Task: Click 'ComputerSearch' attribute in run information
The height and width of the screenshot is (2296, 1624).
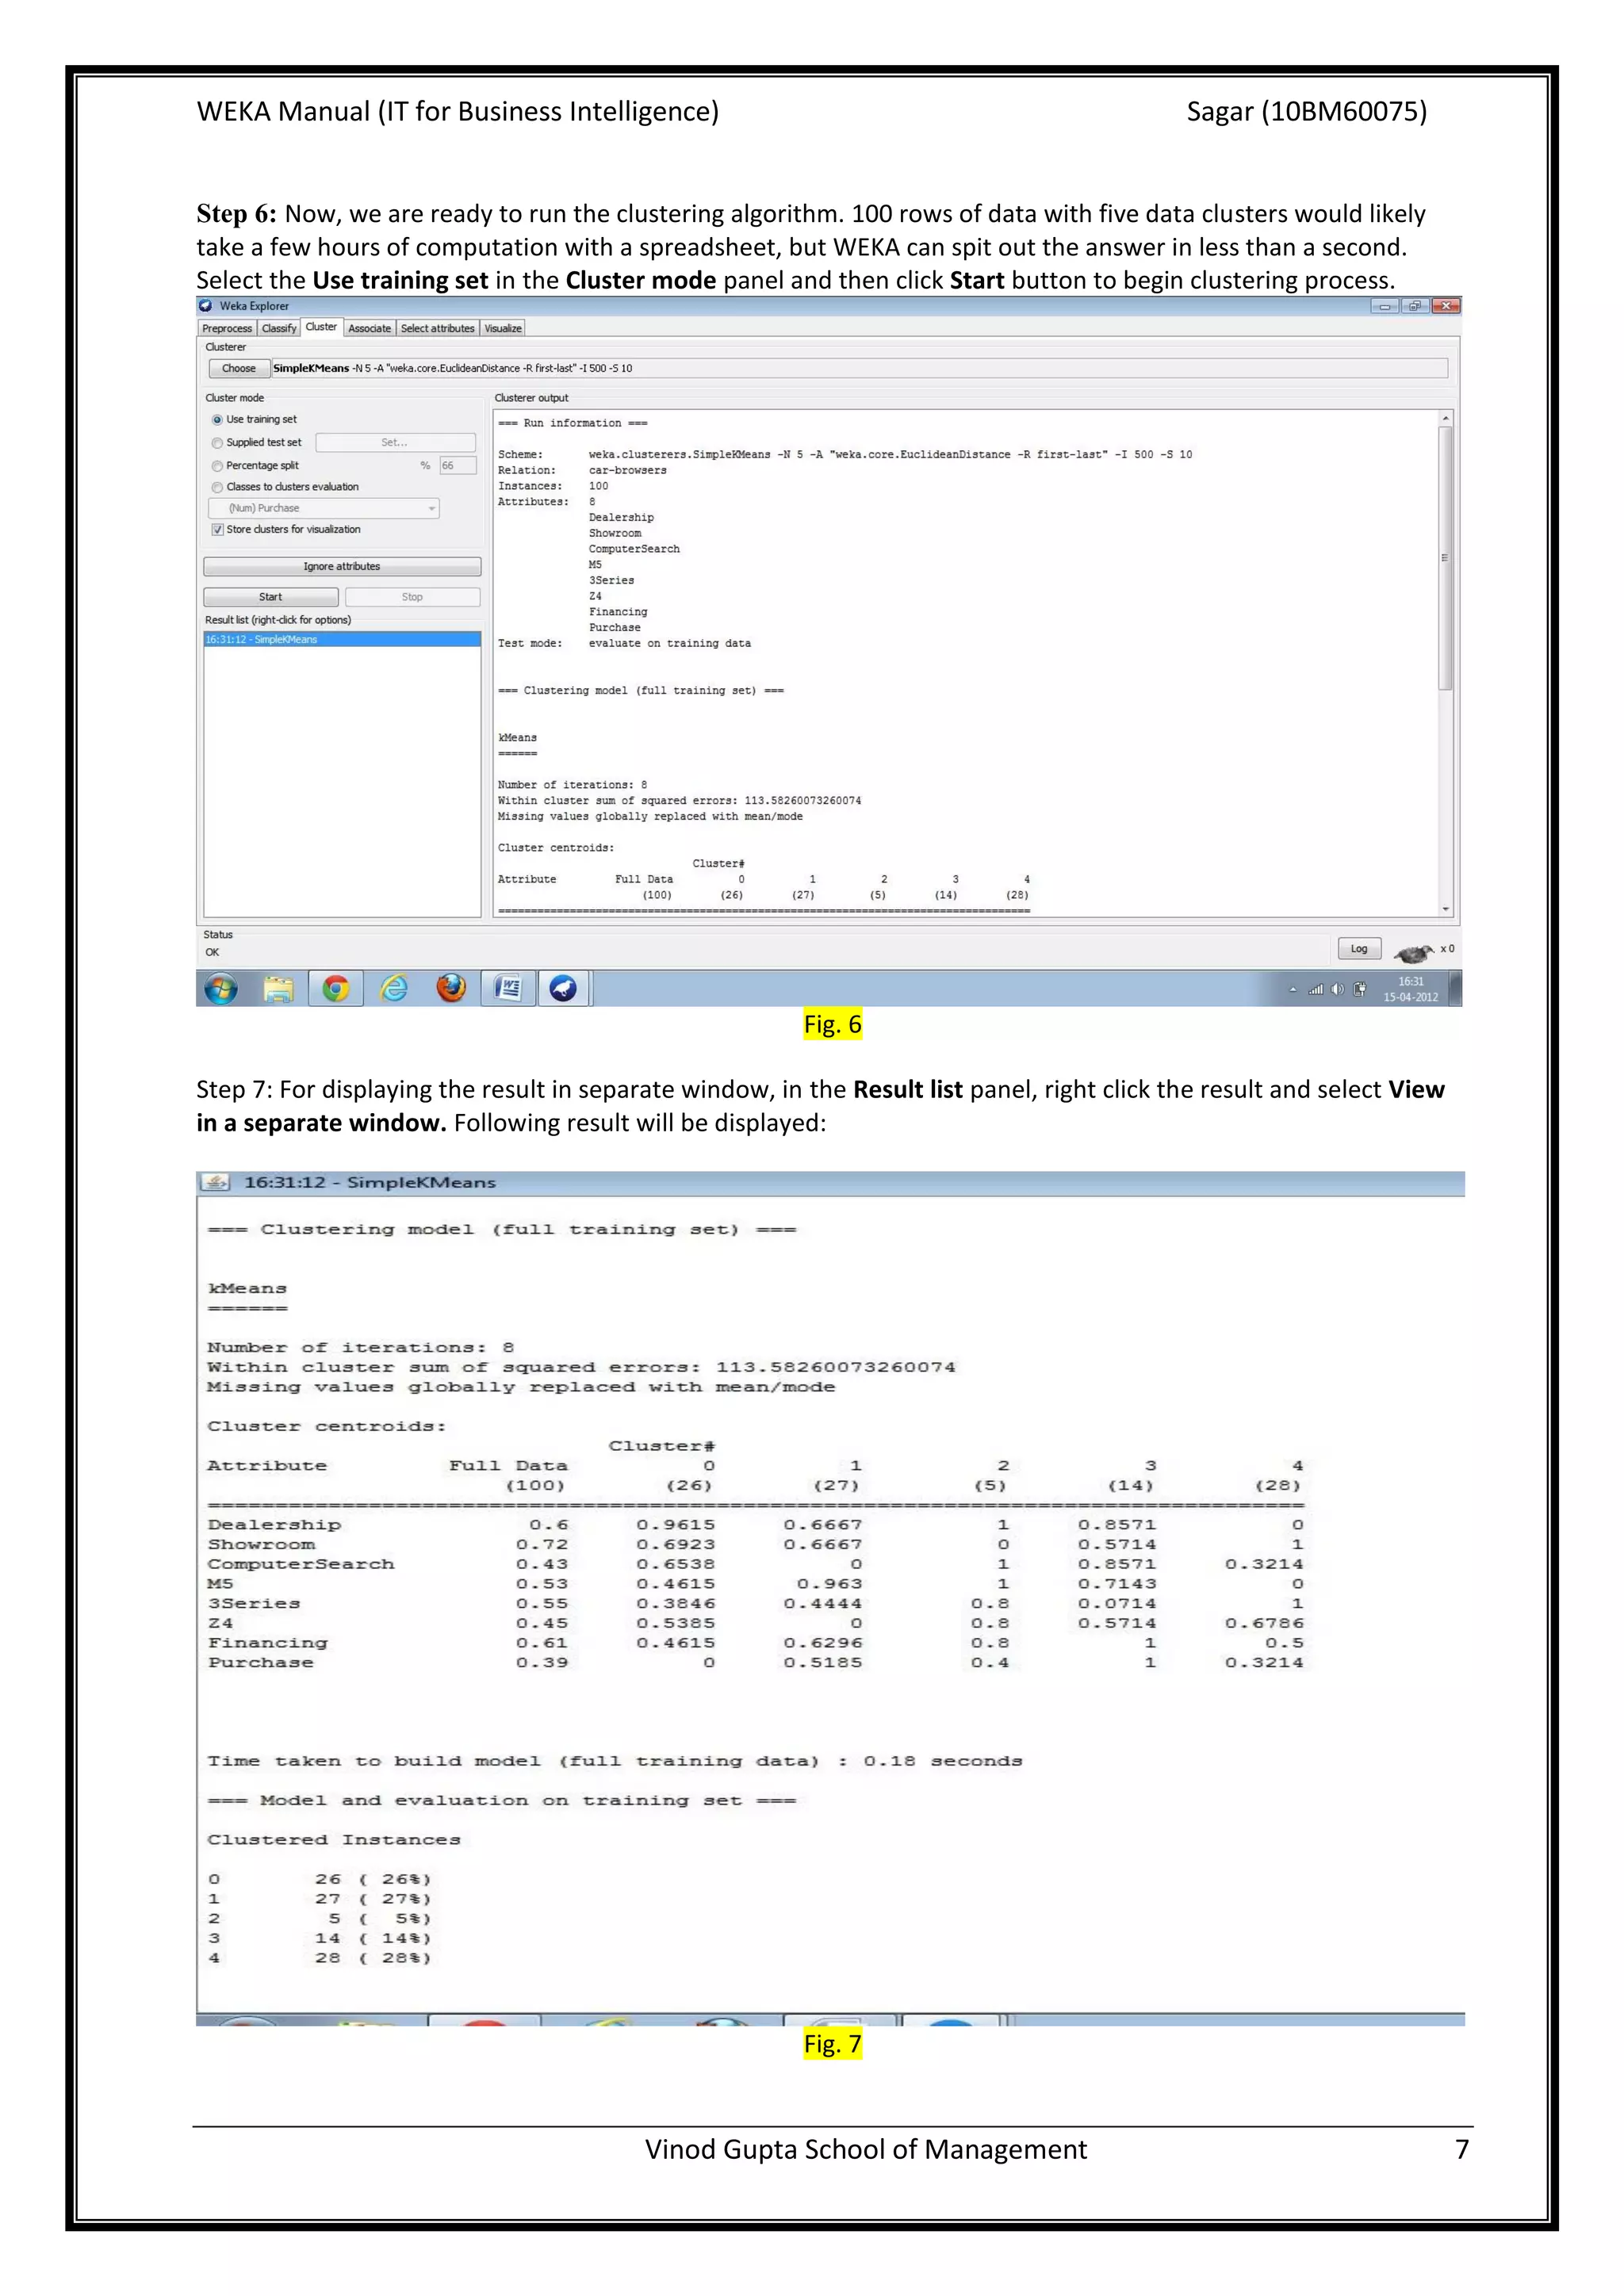Action: [x=634, y=549]
